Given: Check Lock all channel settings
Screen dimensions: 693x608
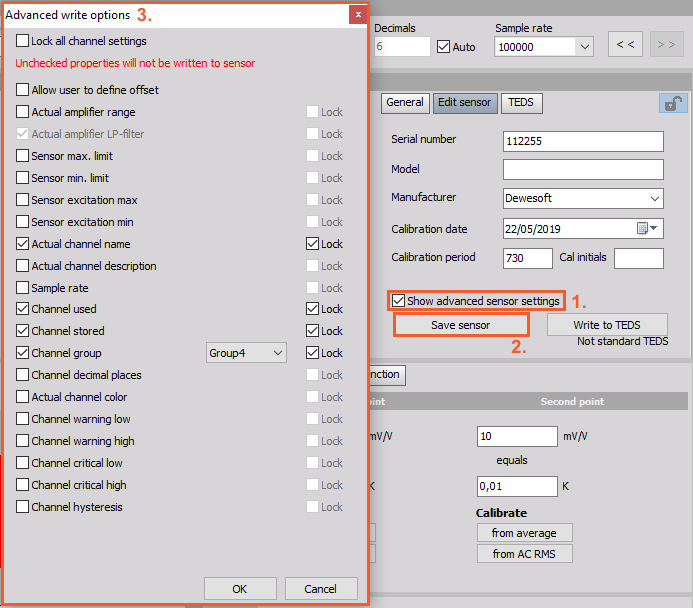Looking at the screenshot, I should click(x=23, y=41).
